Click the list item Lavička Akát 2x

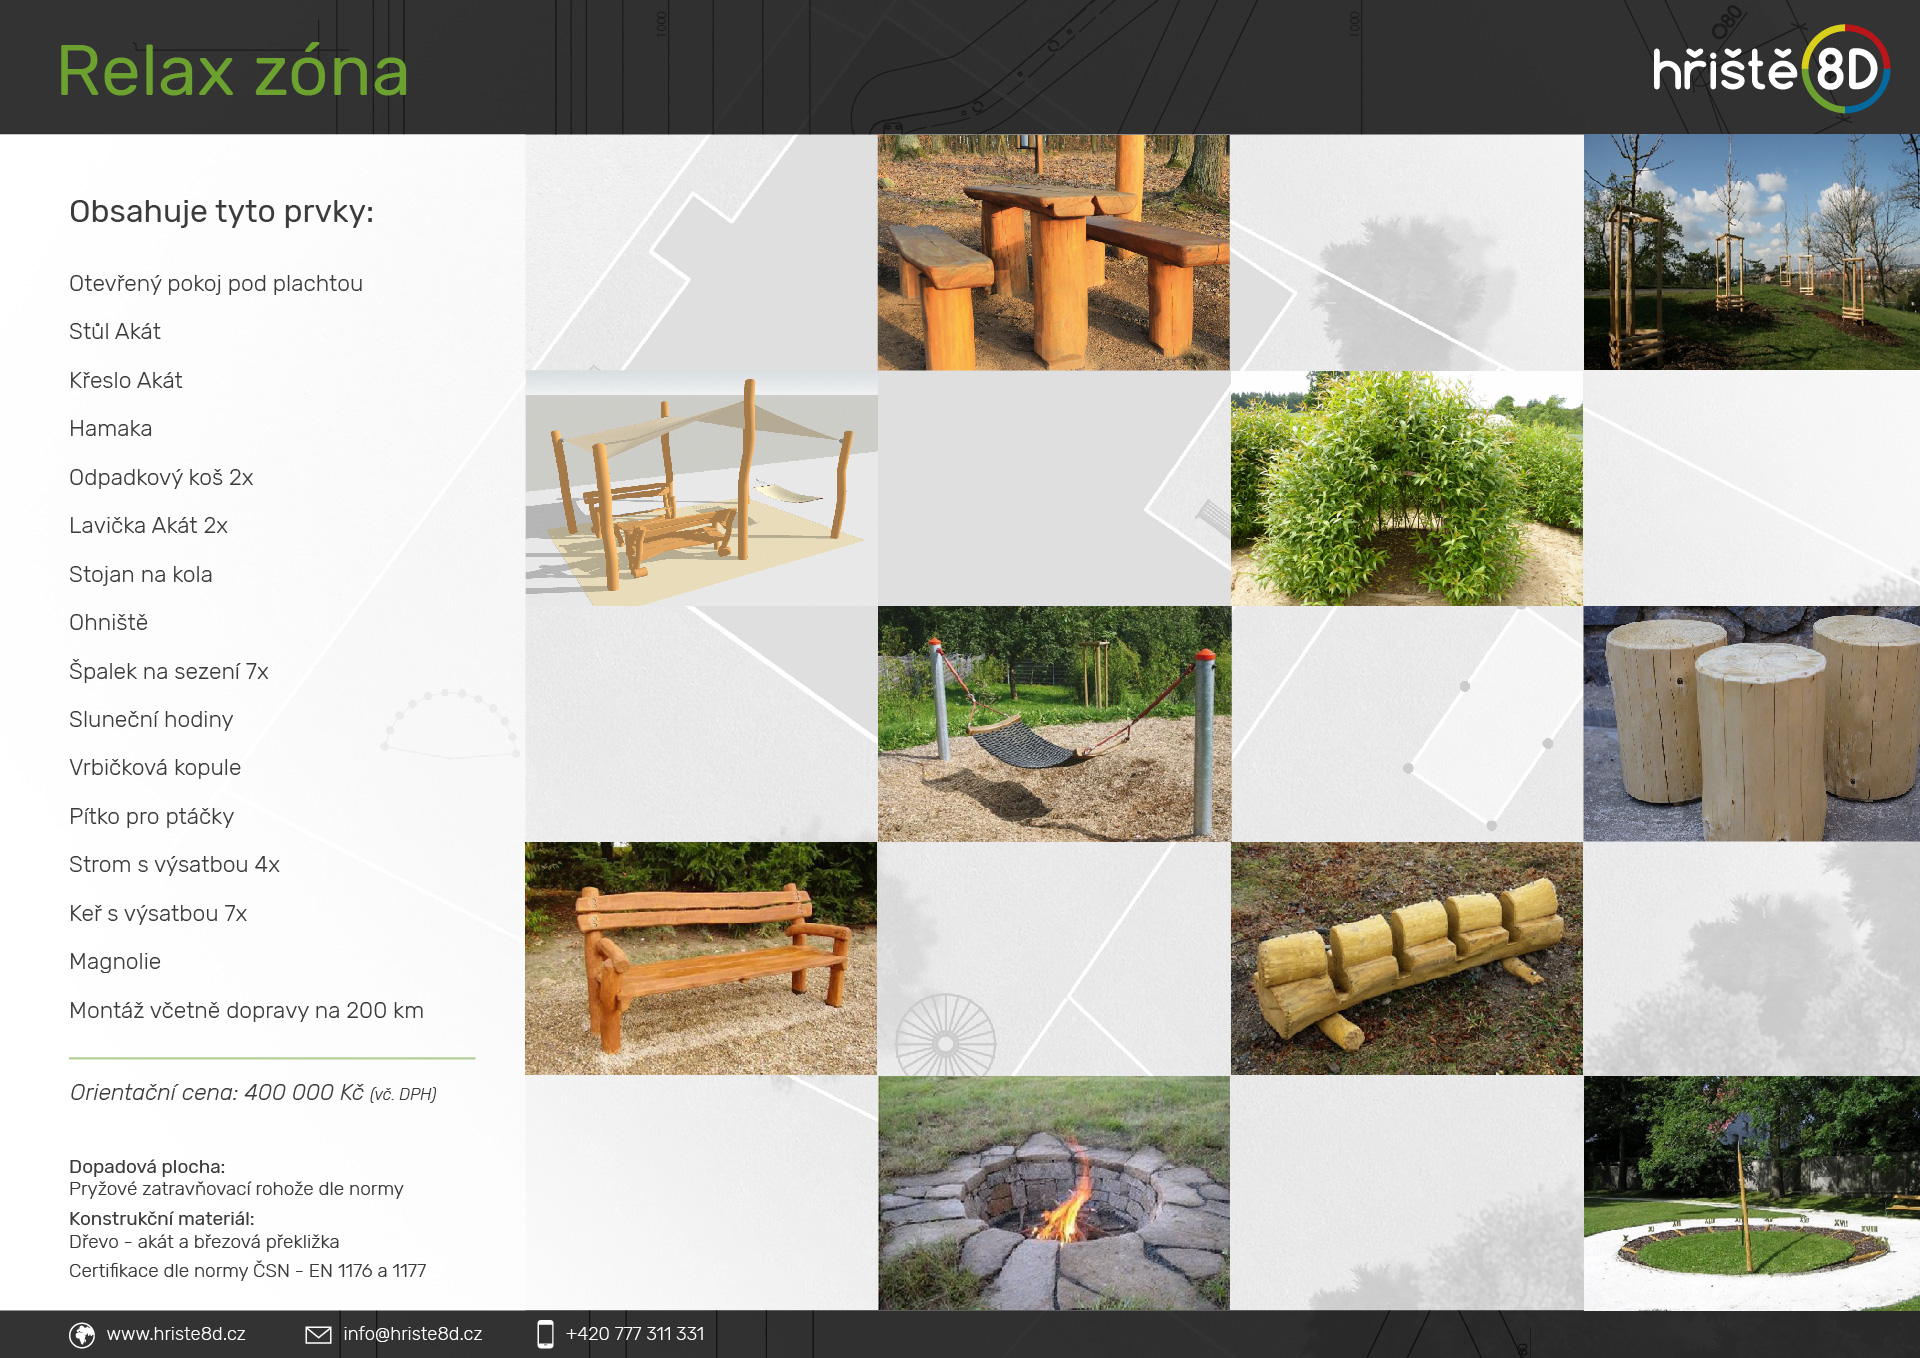point(149,526)
